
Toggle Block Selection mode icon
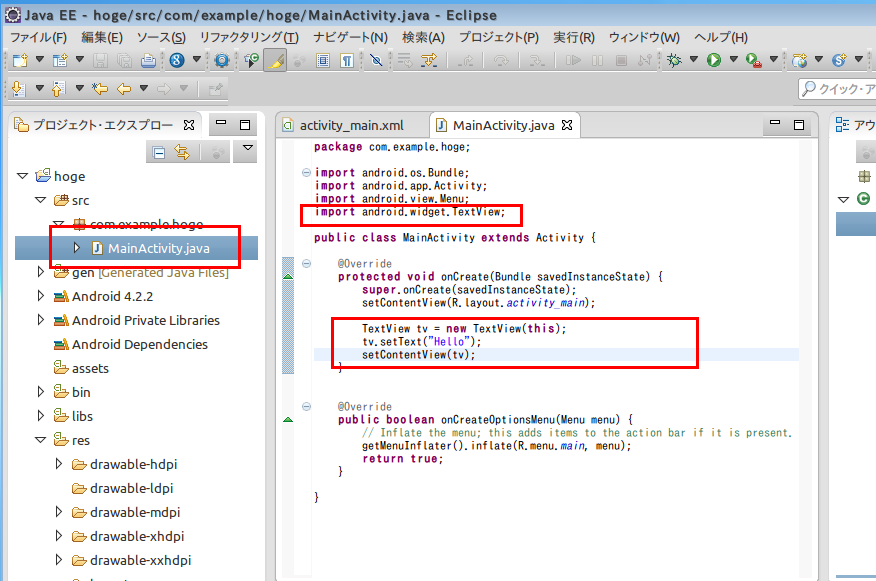[x=323, y=60]
